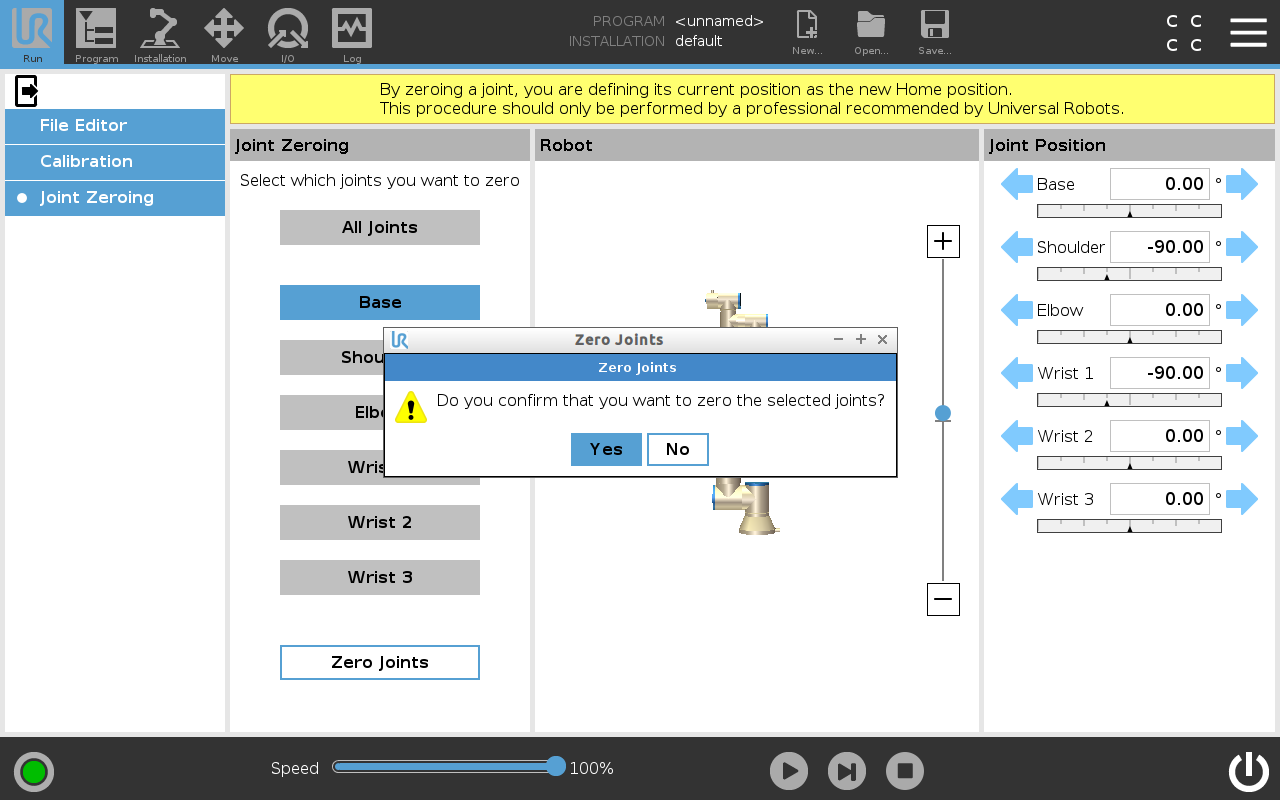The image size is (1280, 800).
Task: Click the Elbow angle input field
Action: click(x=1159, y=310)
